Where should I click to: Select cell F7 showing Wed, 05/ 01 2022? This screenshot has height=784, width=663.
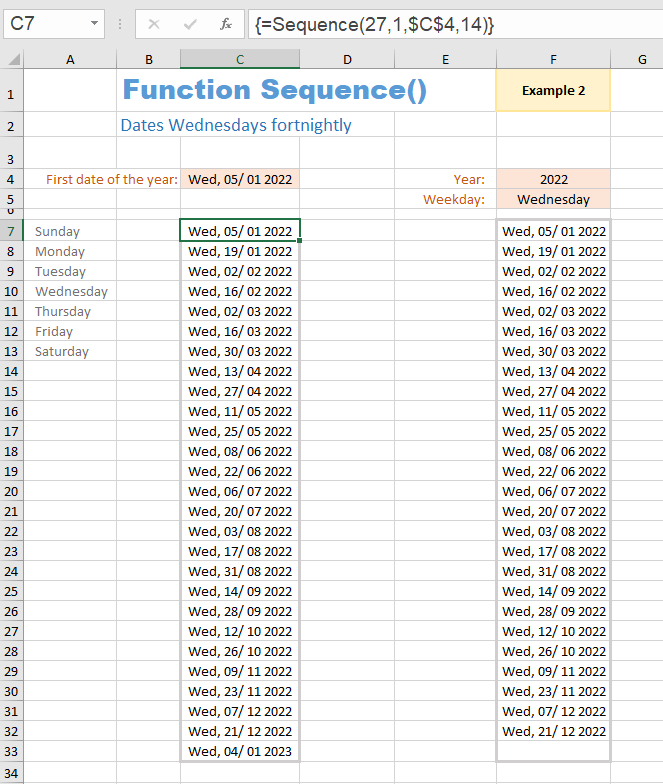coord(553,231)
